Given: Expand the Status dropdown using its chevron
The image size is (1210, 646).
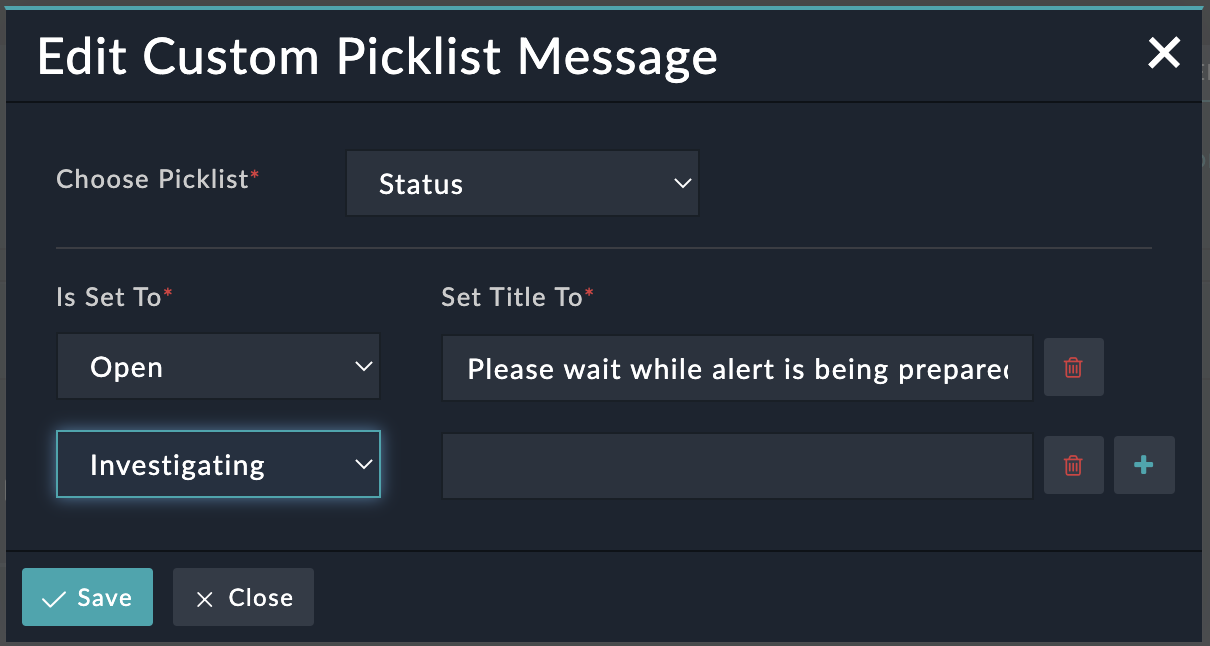Looking at the screenshot, I should 683,184.
